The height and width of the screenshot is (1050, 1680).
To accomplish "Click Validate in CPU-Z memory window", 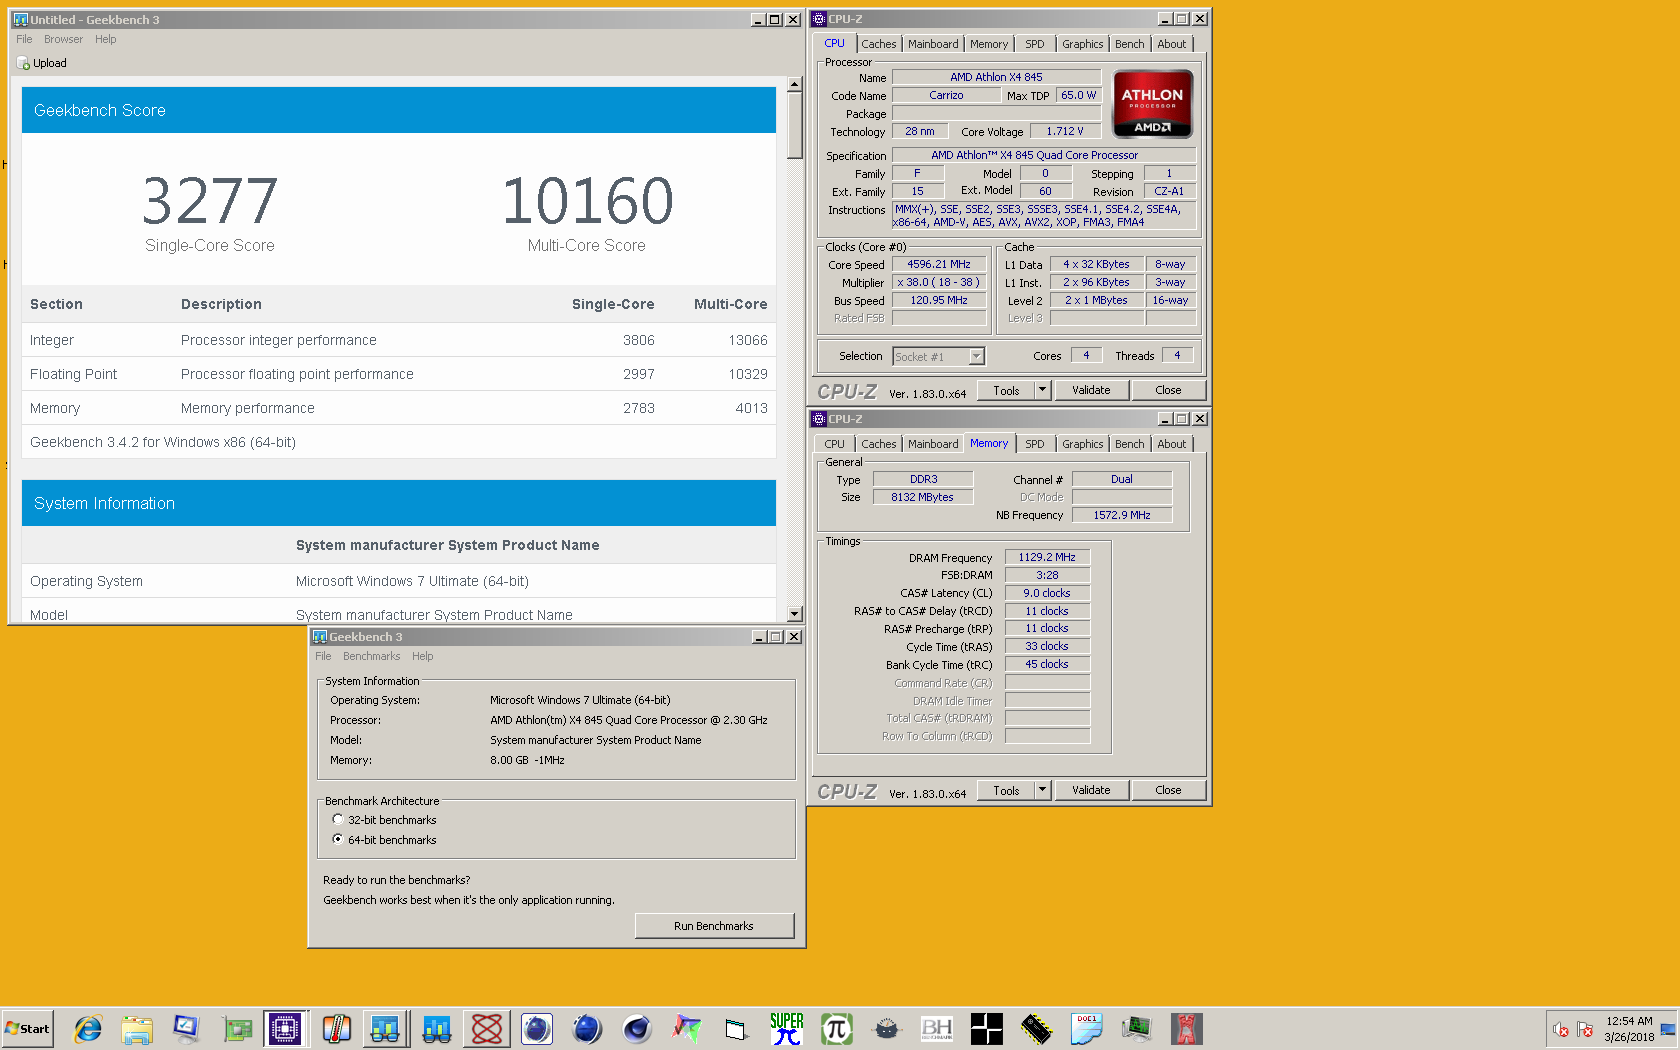I will pyautogui.click(x=1091, y=790).
